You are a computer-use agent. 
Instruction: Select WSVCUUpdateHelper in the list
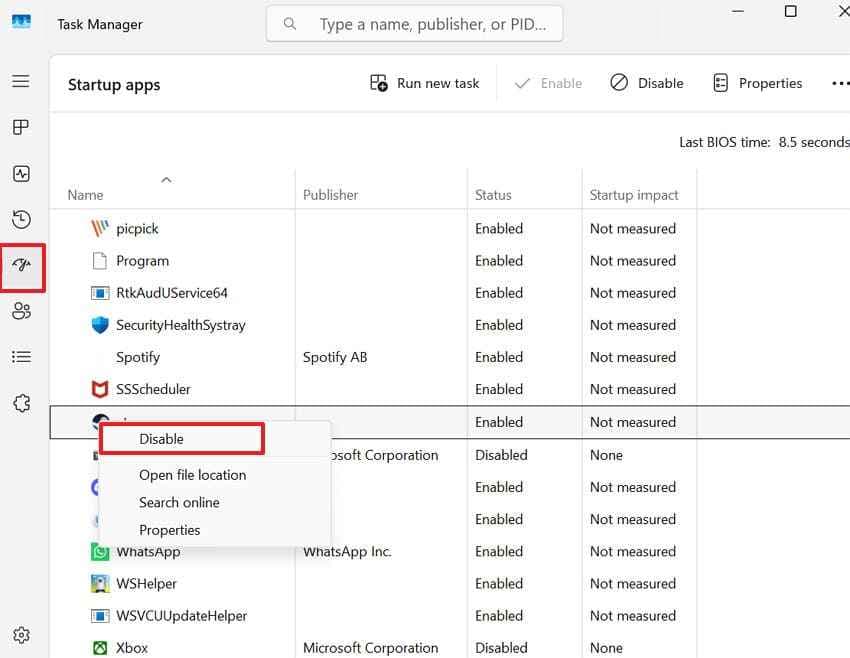tap(182, 616)
